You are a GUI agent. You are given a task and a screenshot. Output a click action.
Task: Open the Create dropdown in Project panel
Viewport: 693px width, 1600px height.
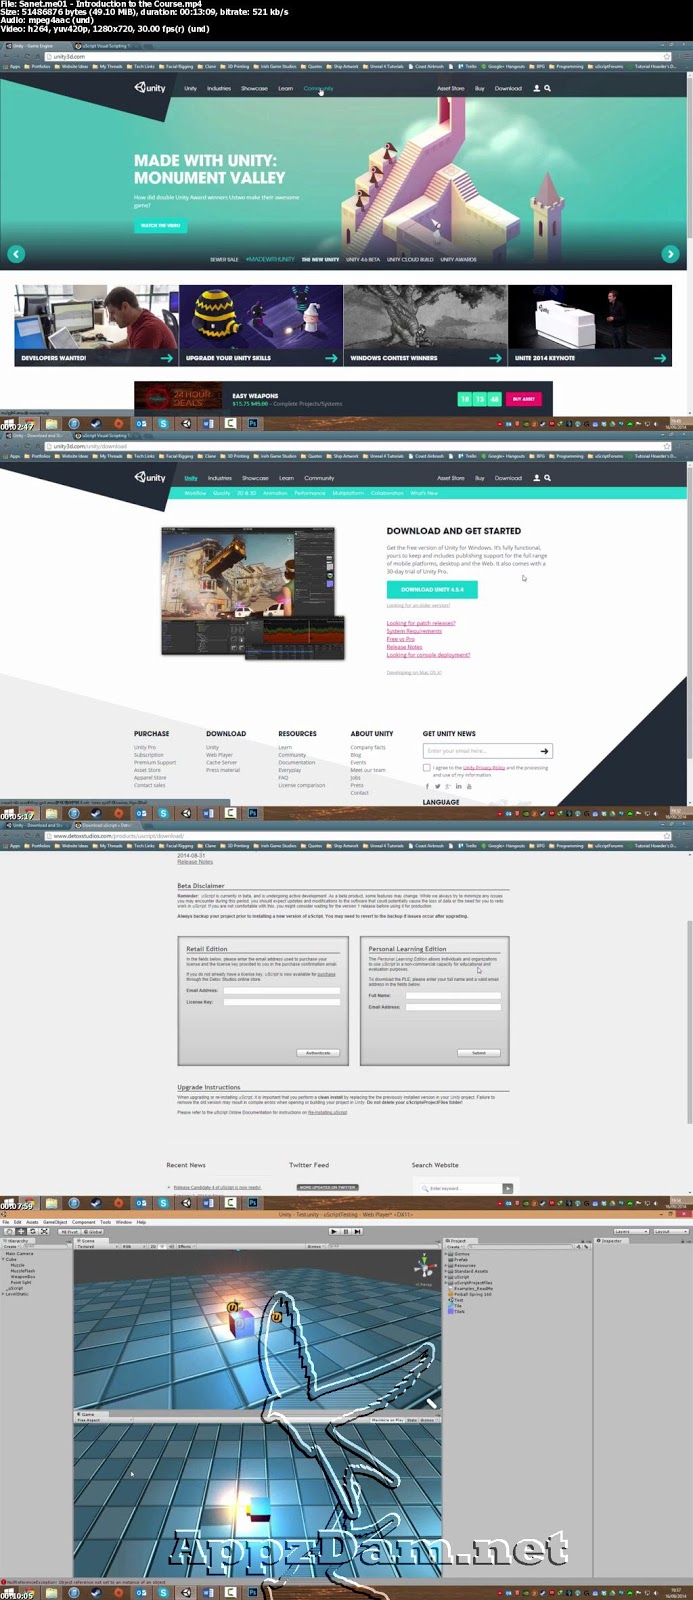pyautogui.click(x=454, y=1247)
